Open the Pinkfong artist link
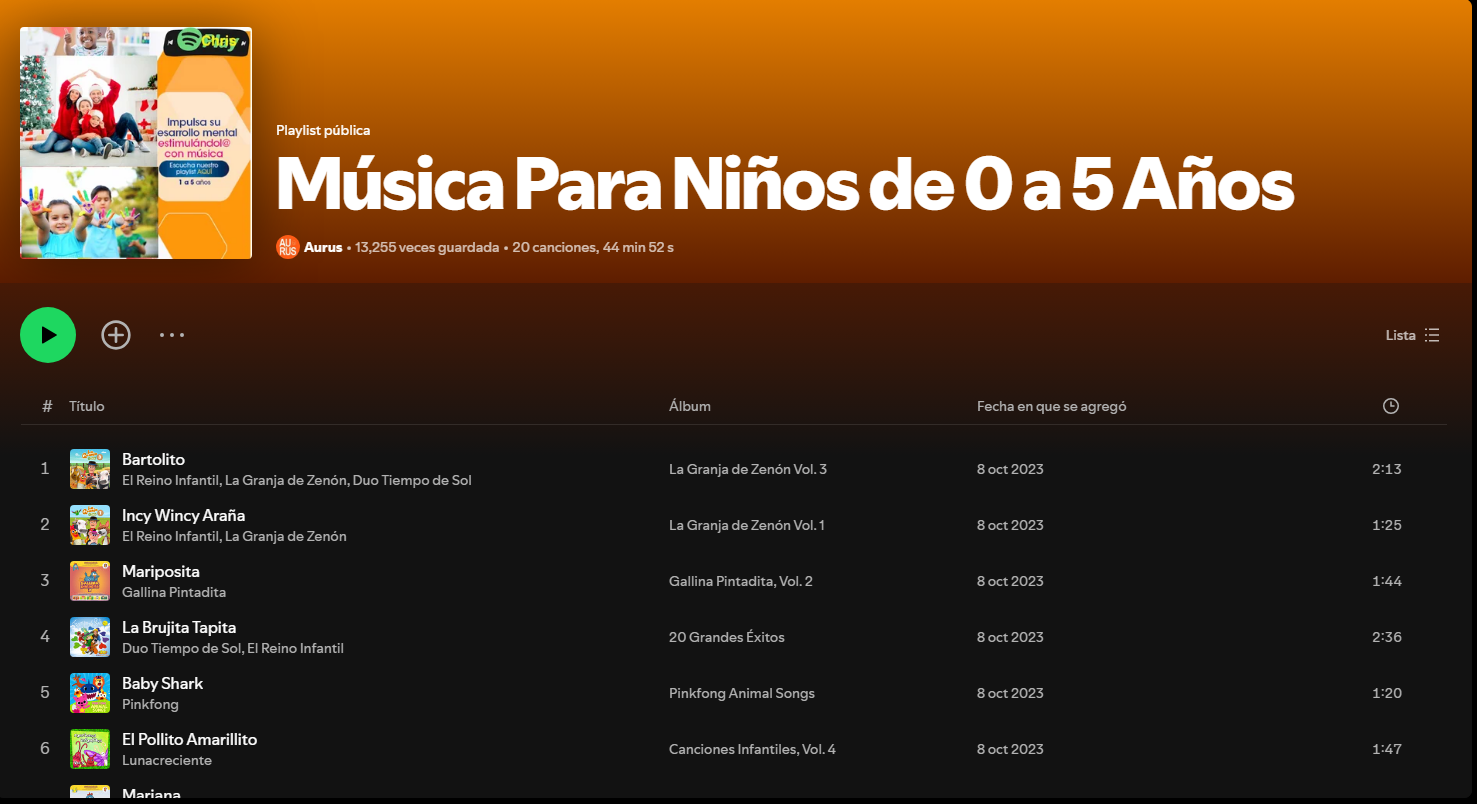The width and height of the screenshot is (1477, 804). 150,704
